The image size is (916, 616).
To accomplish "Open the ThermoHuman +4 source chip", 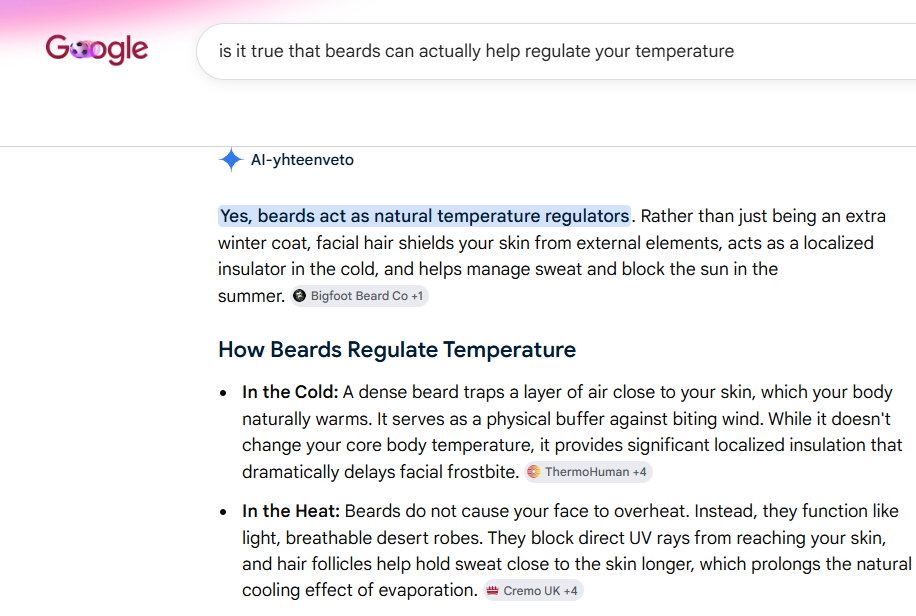I will 588,472.
